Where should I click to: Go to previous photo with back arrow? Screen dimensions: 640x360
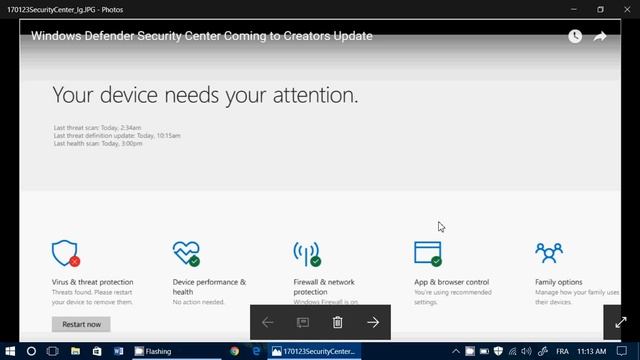[268, 322]
